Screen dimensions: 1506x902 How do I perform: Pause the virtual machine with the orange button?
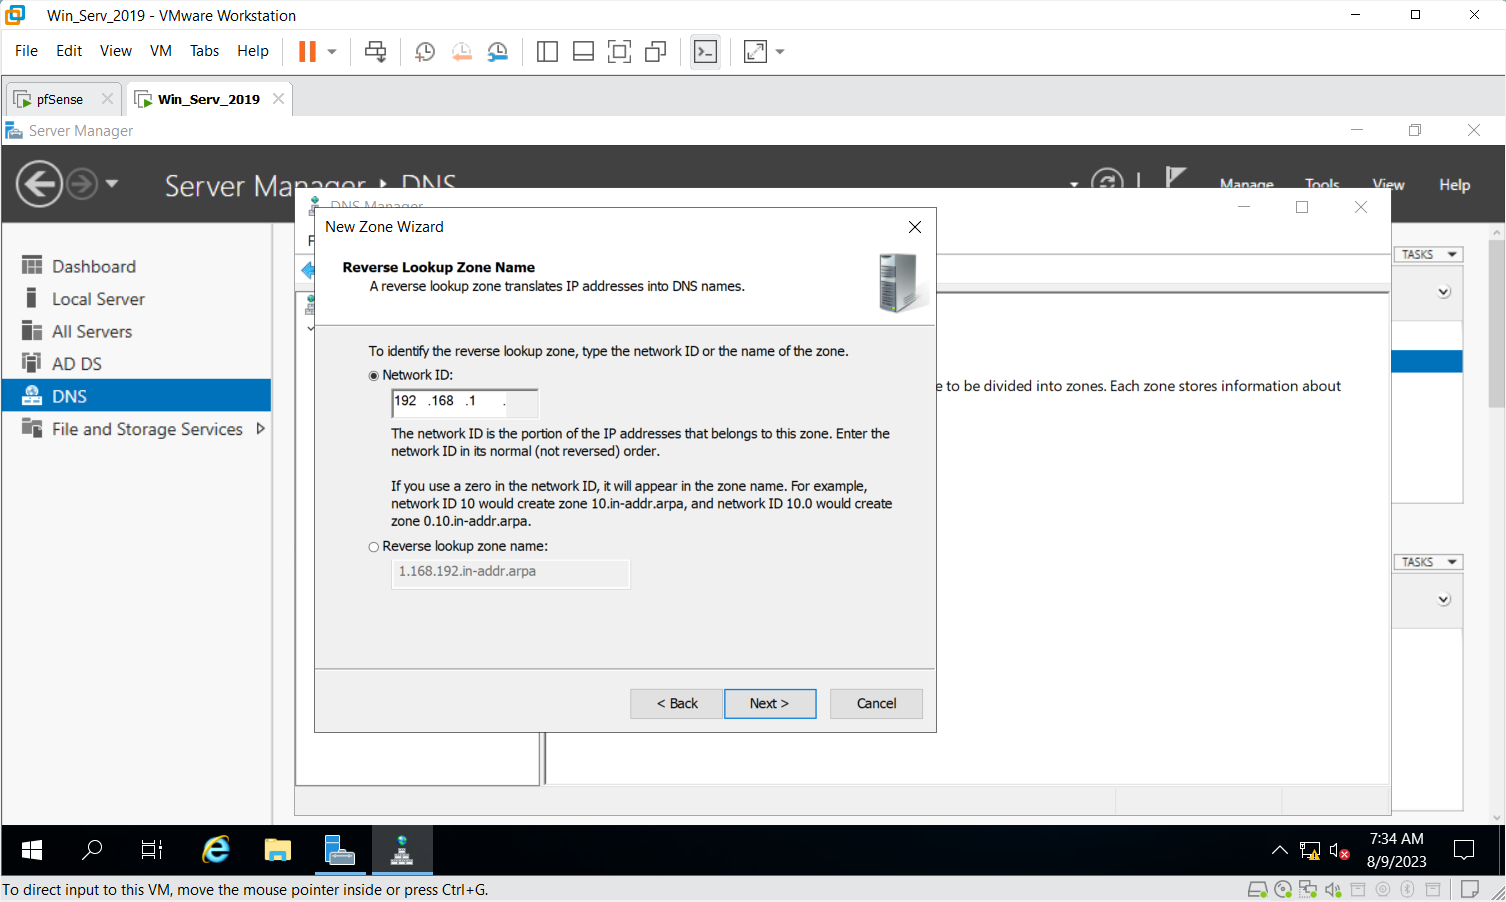tap(308, 51)
